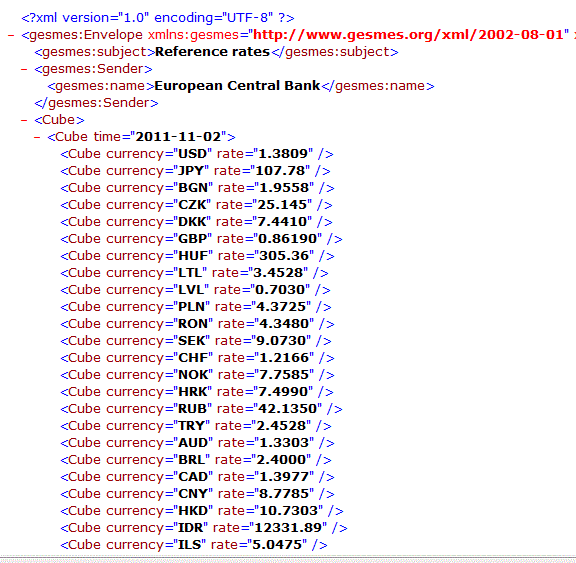Click the DKK rate 7.4410 row

pyautogui.click(x=197, y=222)
